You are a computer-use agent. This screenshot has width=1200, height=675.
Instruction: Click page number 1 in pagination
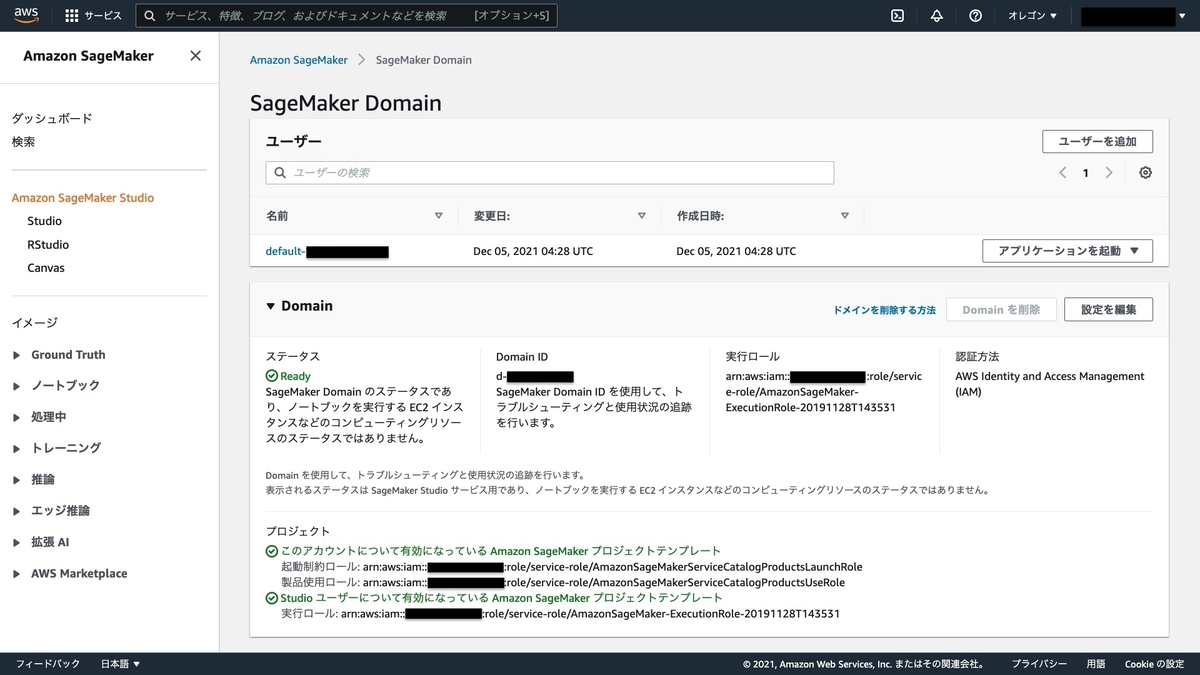pos(1086,173)
